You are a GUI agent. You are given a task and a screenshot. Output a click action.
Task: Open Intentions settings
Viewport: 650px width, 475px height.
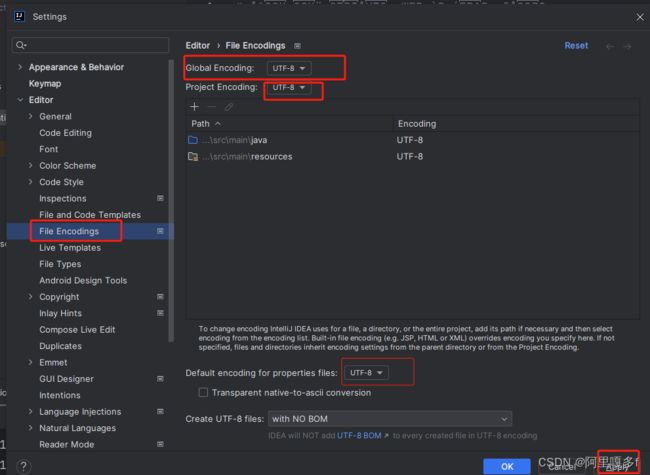point(60,395)
